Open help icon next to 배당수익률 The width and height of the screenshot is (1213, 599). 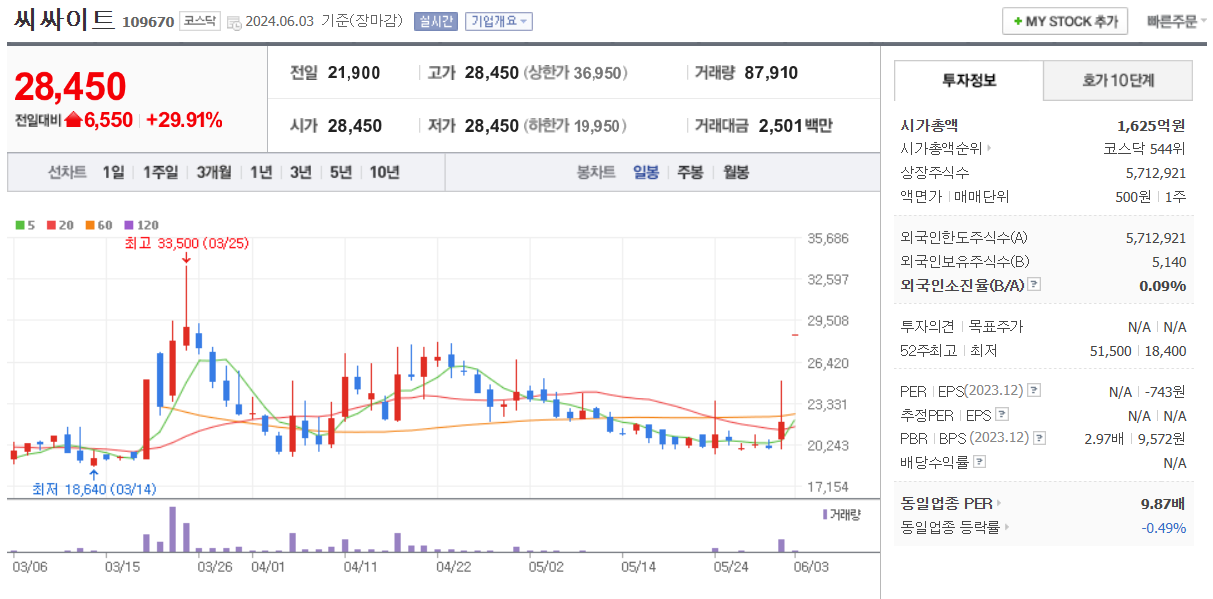pyautogui.click(x=979, y=462)
